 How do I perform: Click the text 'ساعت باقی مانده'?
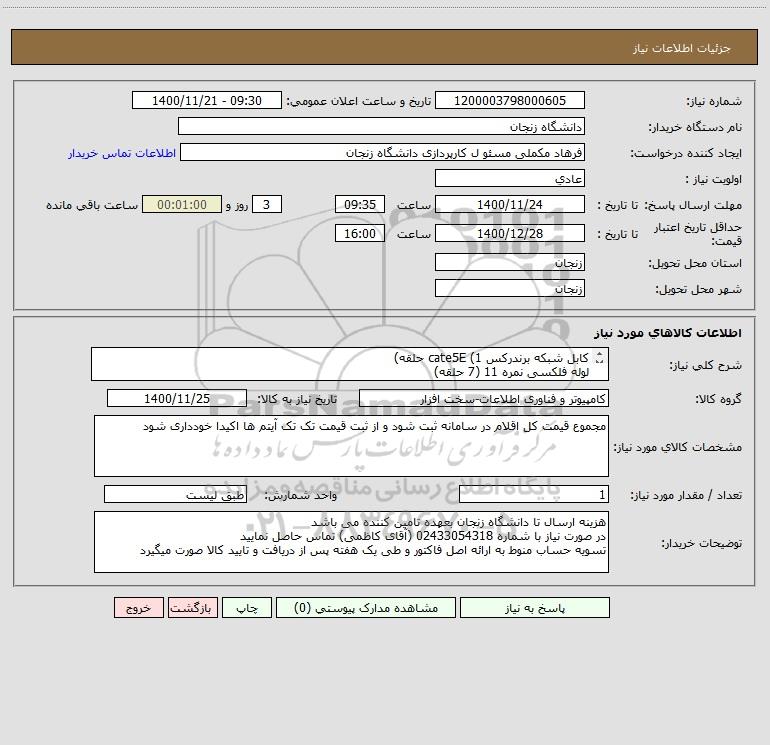click(x=92, y=205)
